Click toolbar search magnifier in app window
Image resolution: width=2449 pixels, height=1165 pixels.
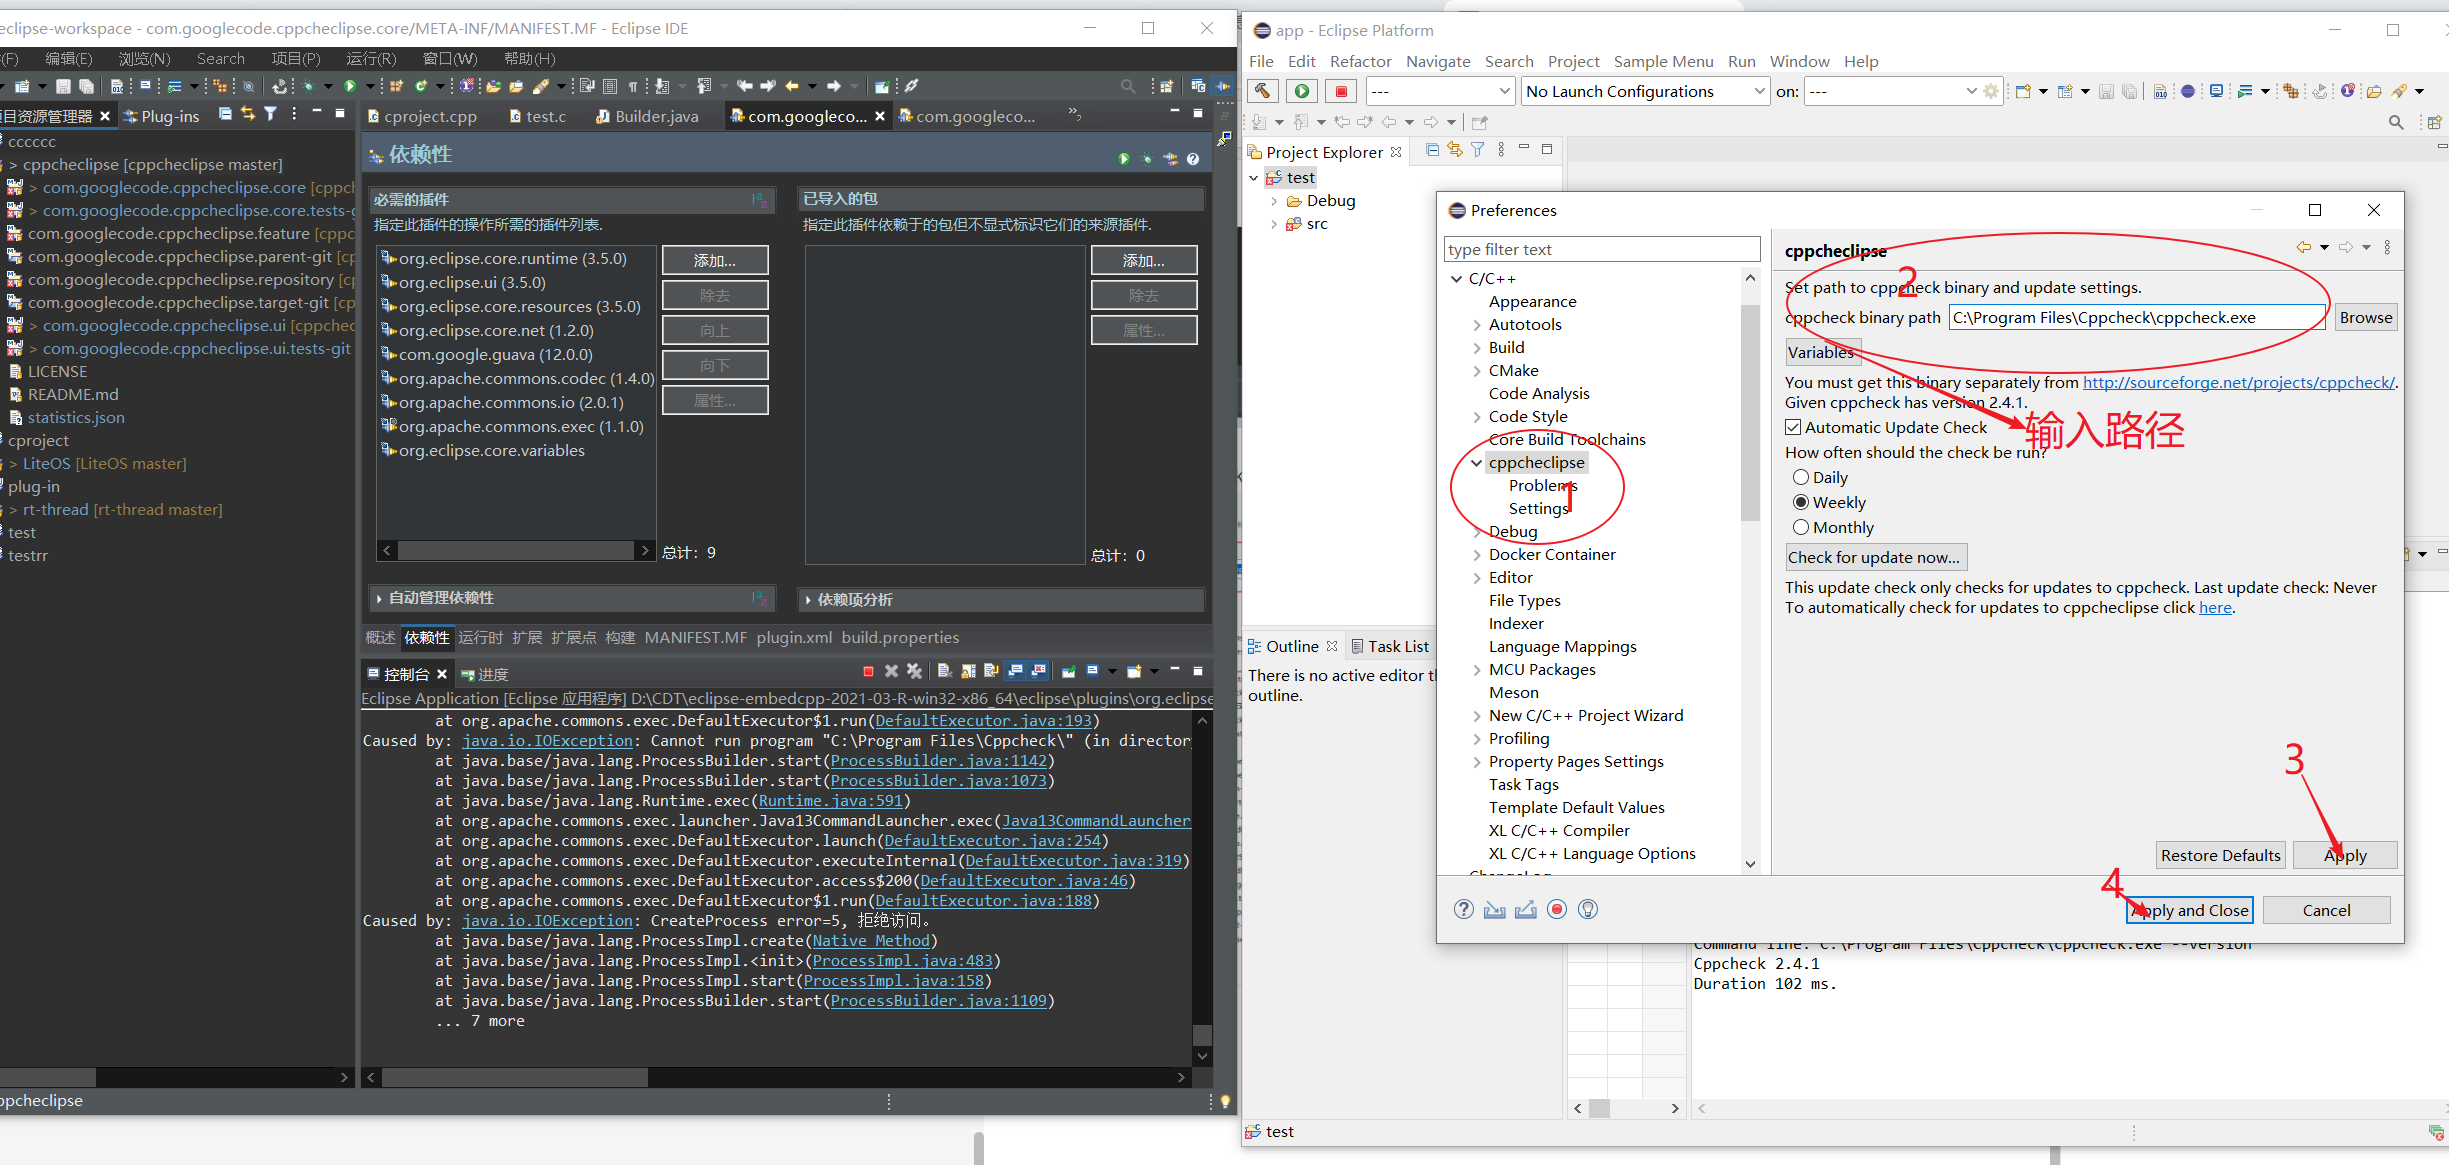tap(2395, 122)
